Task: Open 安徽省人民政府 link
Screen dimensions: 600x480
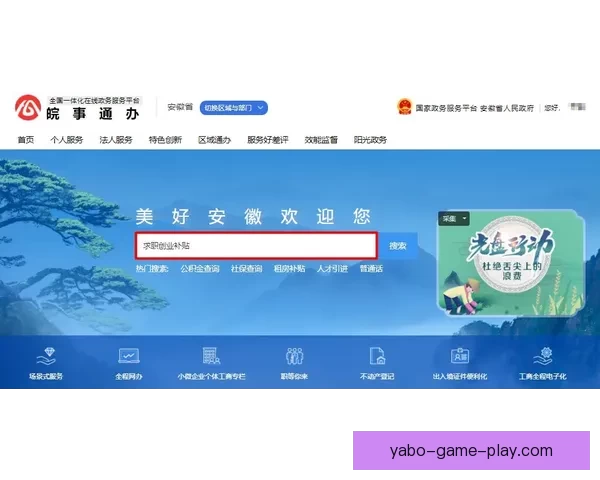Action: (507, 108)
